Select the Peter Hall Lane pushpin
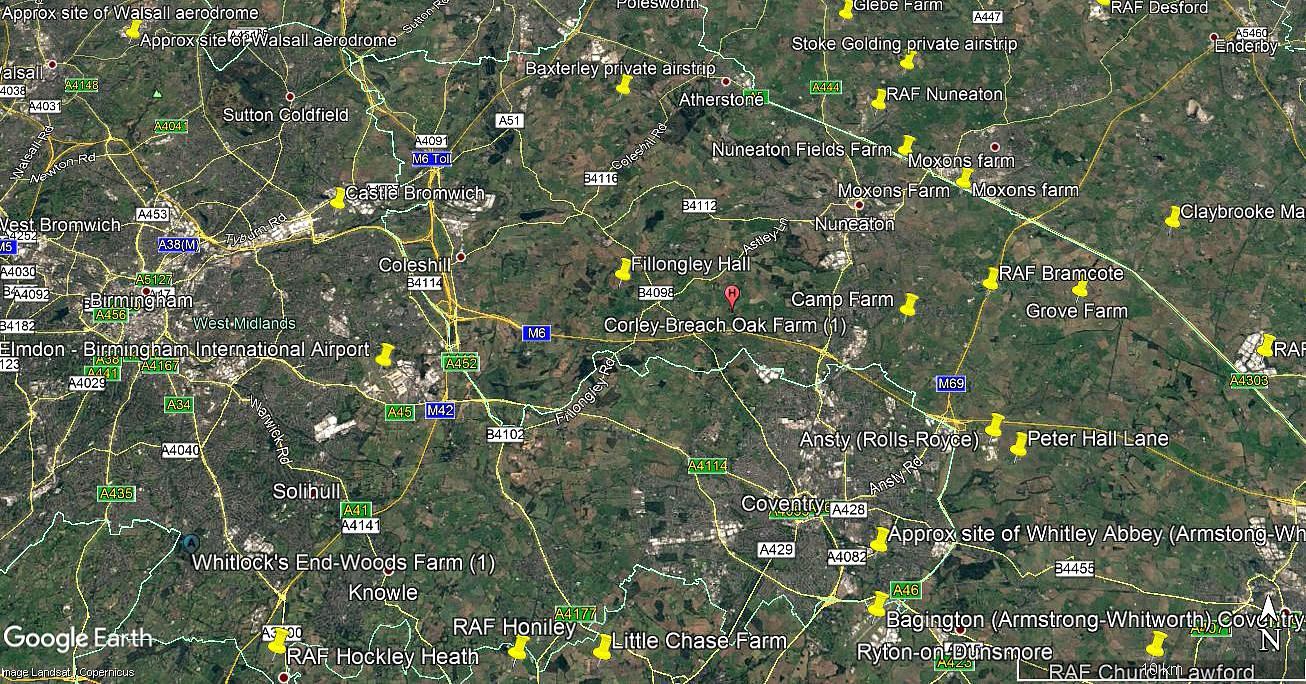 pos(1019,445)
